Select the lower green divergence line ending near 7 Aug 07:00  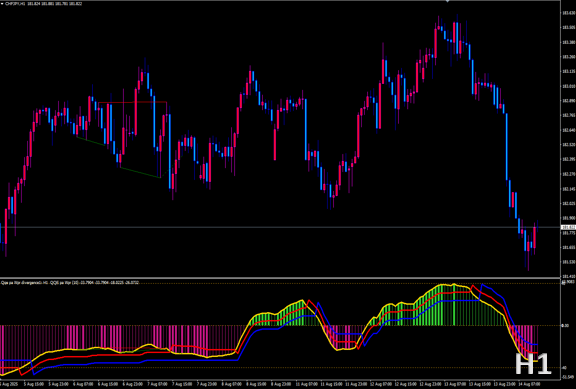coord(140,173)
